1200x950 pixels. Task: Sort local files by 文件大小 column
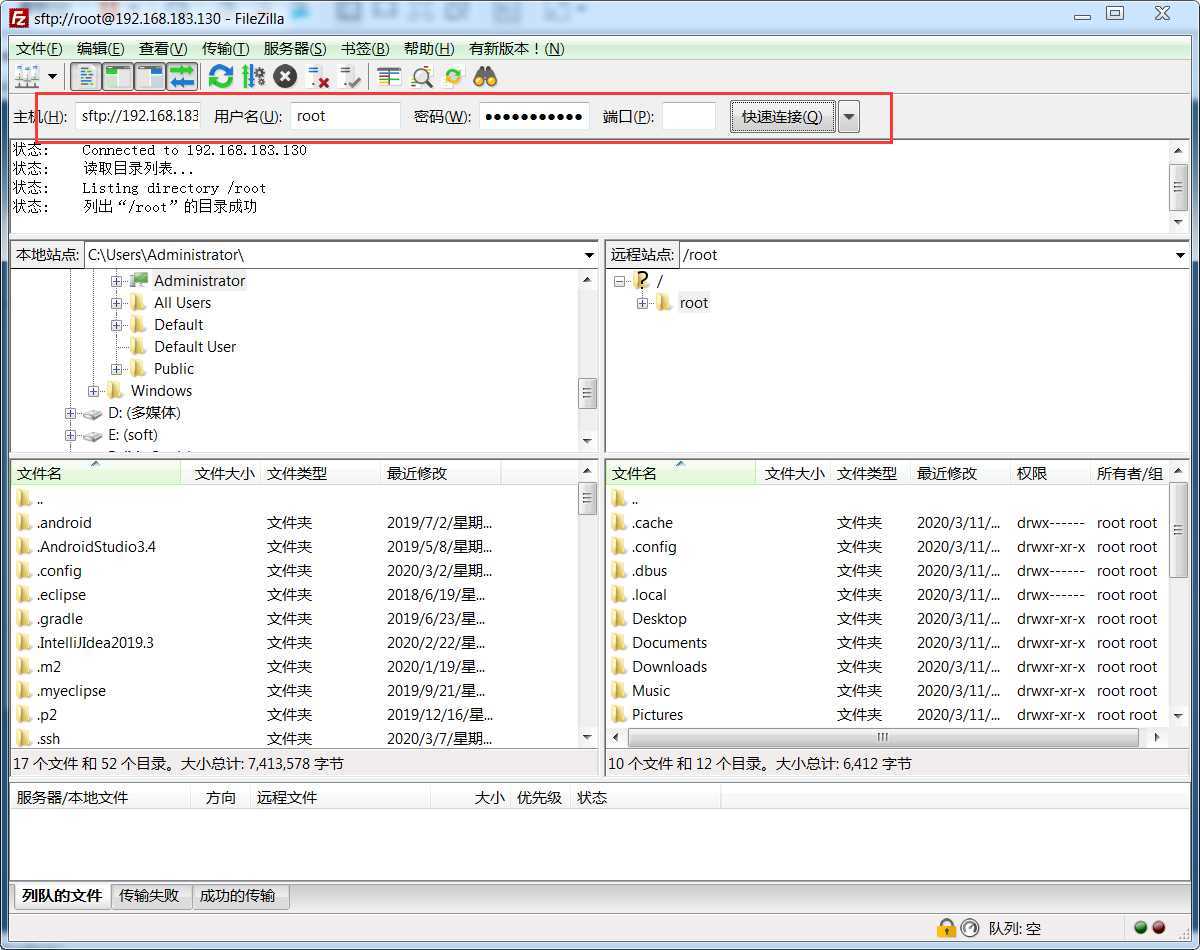222,474
